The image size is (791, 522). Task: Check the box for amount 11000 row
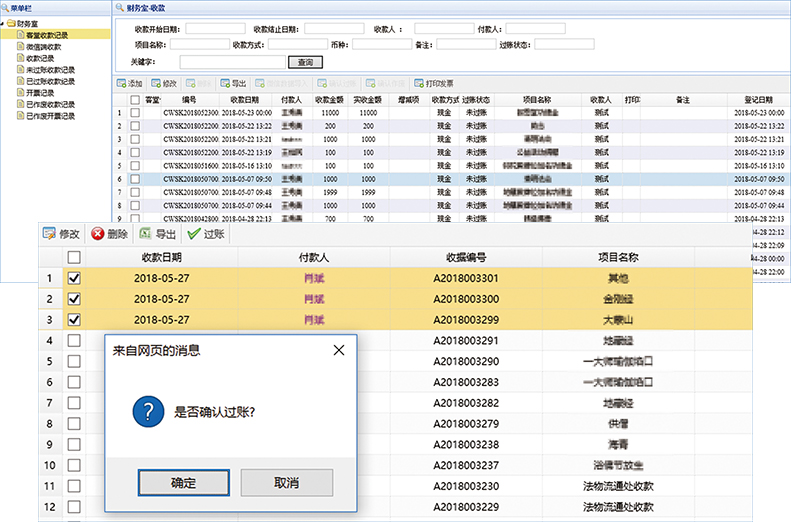[135, 112]
